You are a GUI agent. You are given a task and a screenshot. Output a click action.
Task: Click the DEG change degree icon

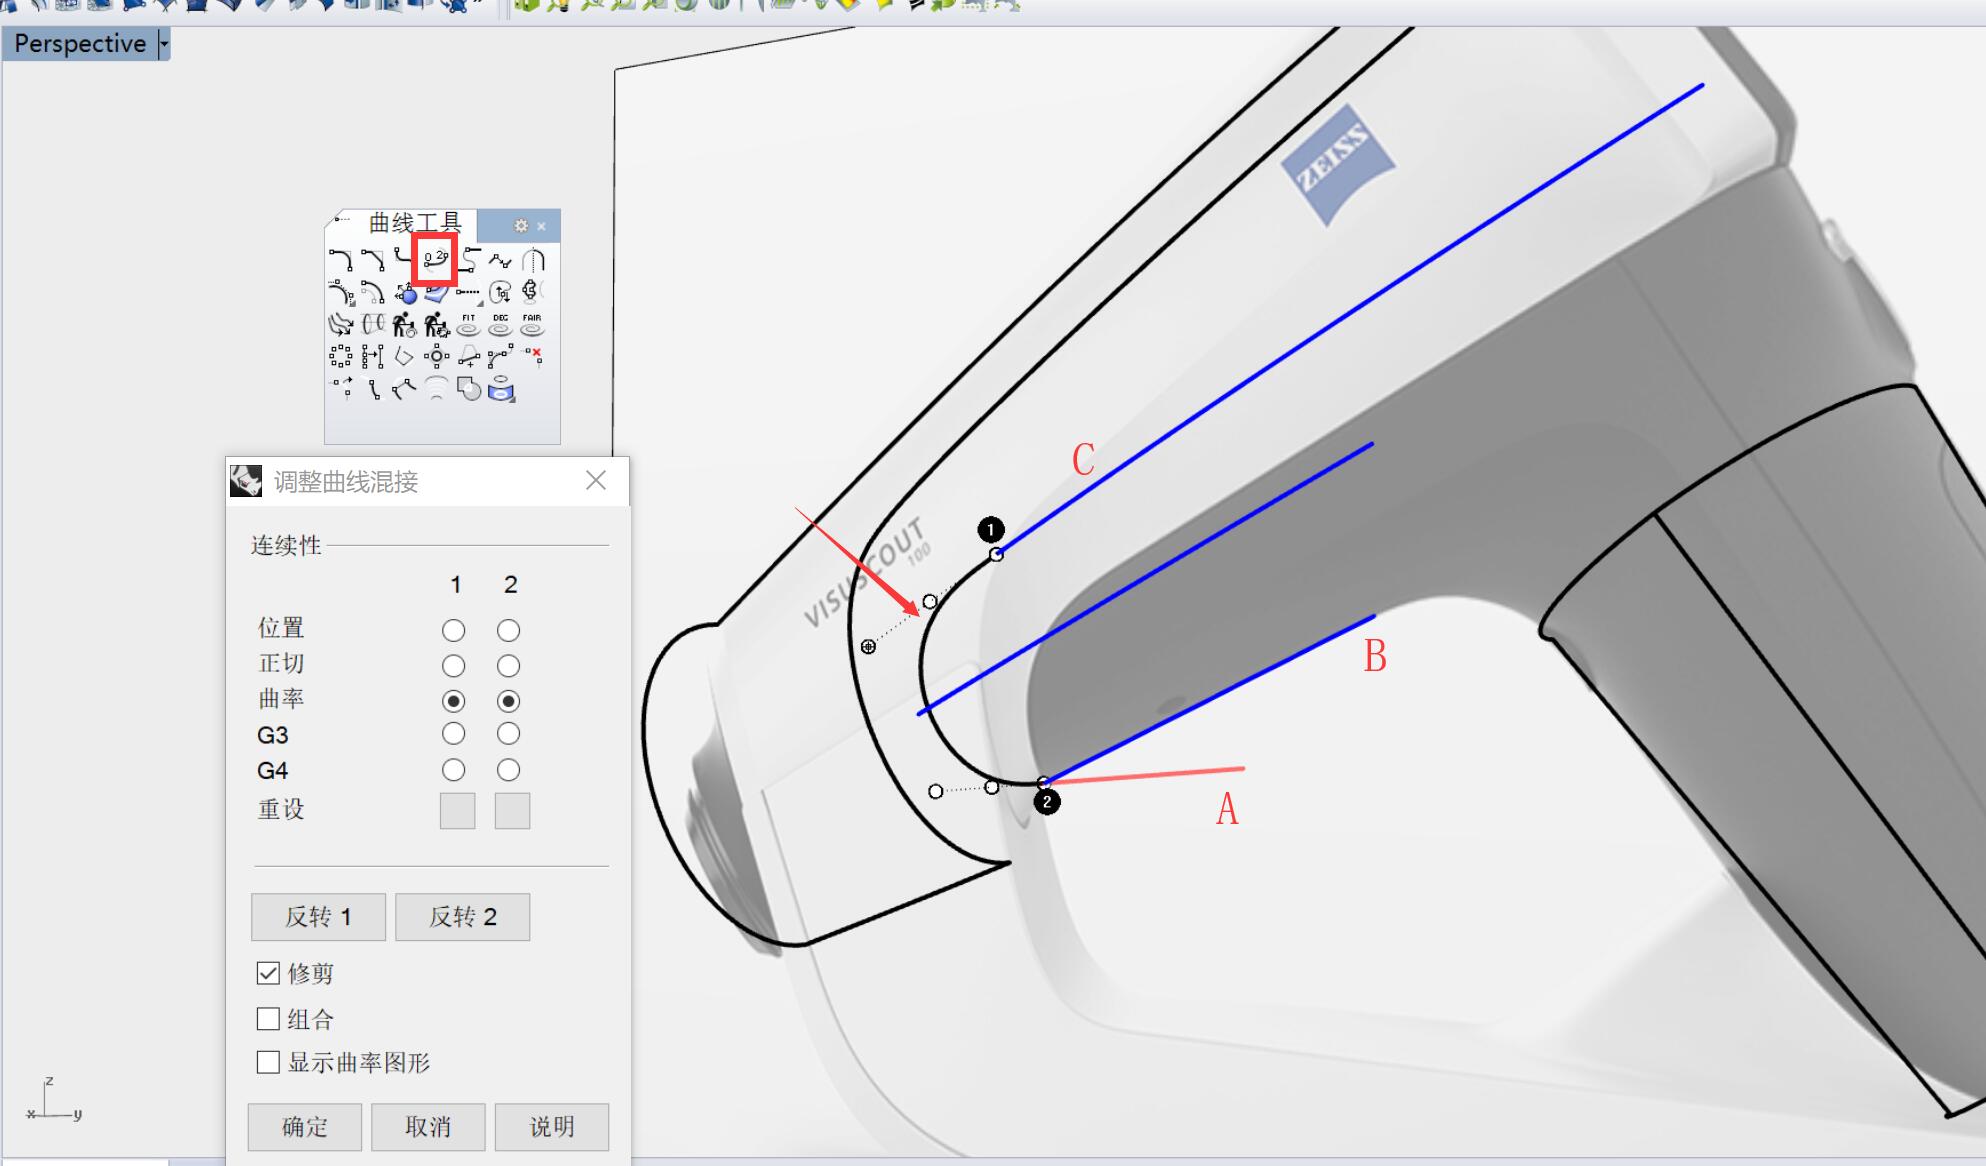click(x=500, y=325)
